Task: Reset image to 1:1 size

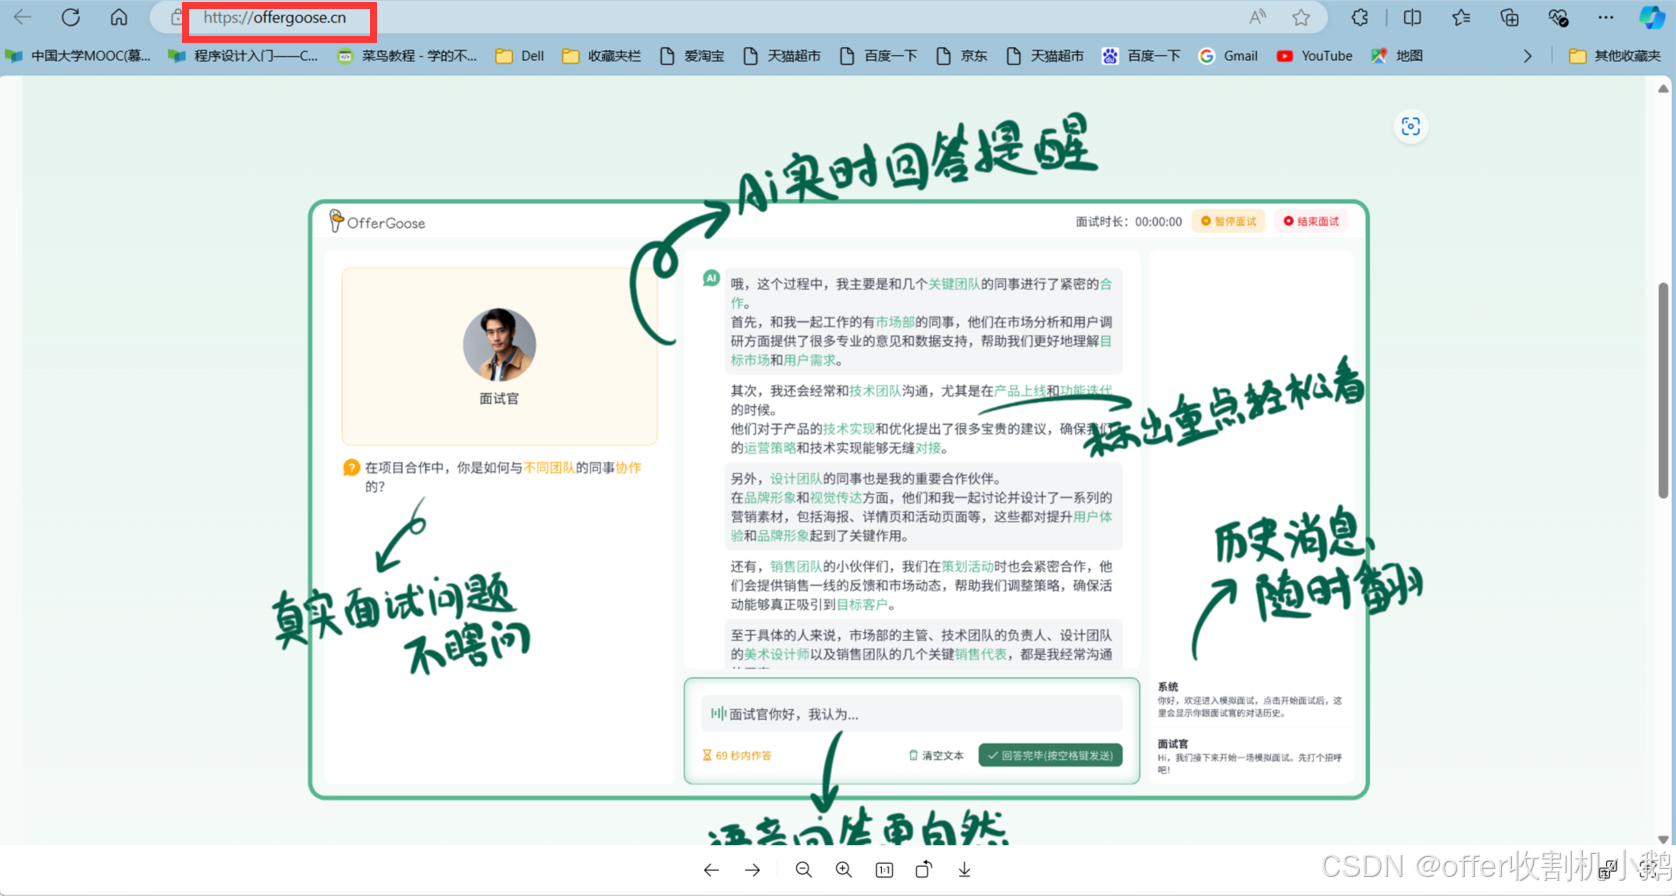Action: (x=884, y=870)
